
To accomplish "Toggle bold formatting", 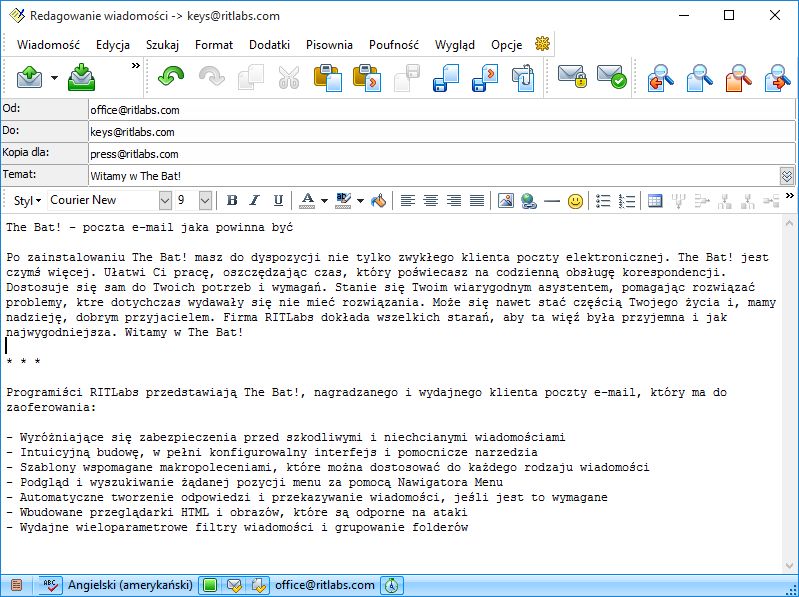I will coord(232,200).
